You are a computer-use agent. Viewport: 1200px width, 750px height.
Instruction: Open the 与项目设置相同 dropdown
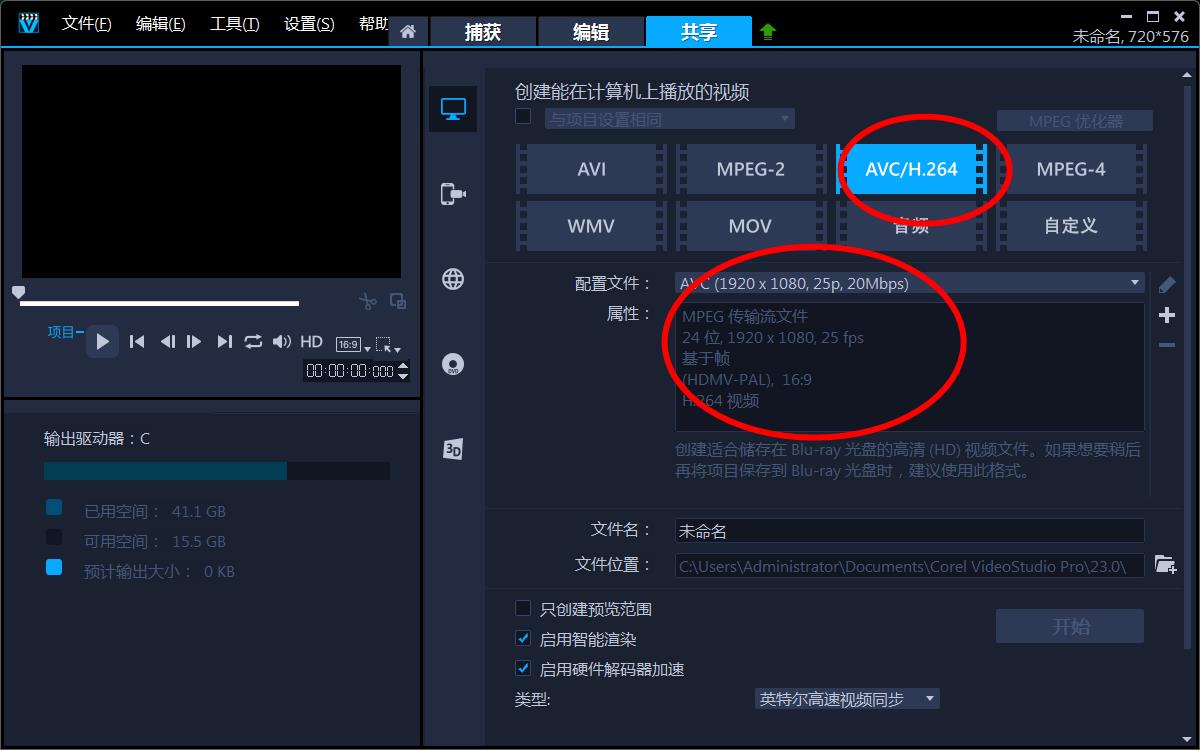coord(669,119)
